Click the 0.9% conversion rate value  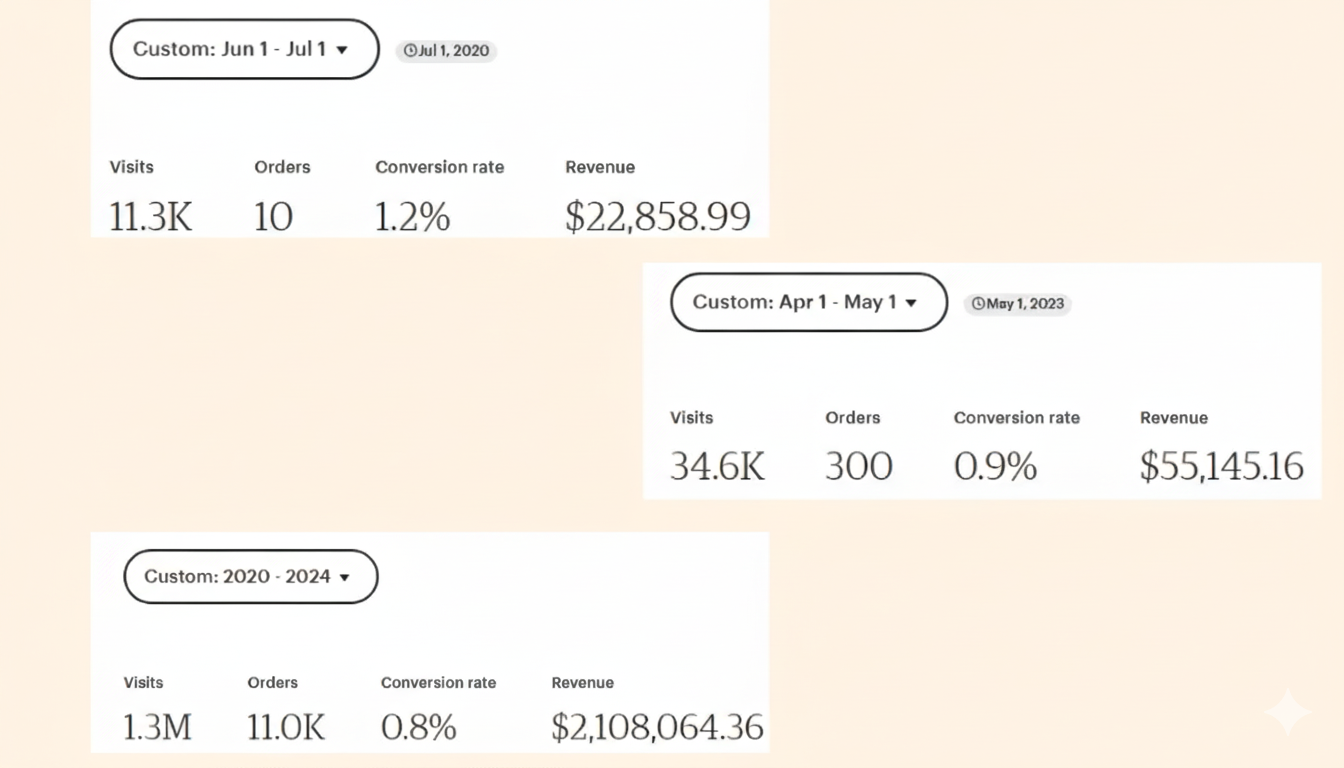pos(995,466)
